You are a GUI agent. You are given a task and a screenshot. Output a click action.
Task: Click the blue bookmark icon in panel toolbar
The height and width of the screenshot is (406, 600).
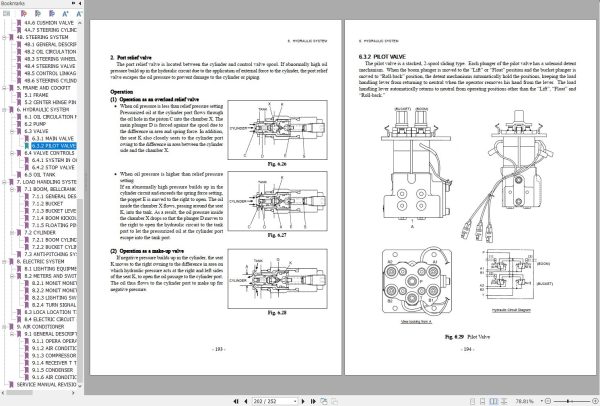pos(51,14)
